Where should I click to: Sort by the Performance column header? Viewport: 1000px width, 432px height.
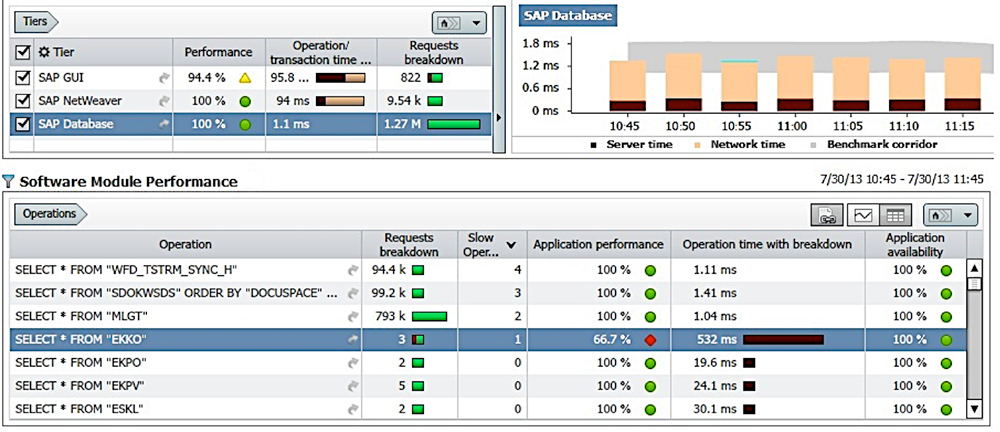click(x=219, y=52)
